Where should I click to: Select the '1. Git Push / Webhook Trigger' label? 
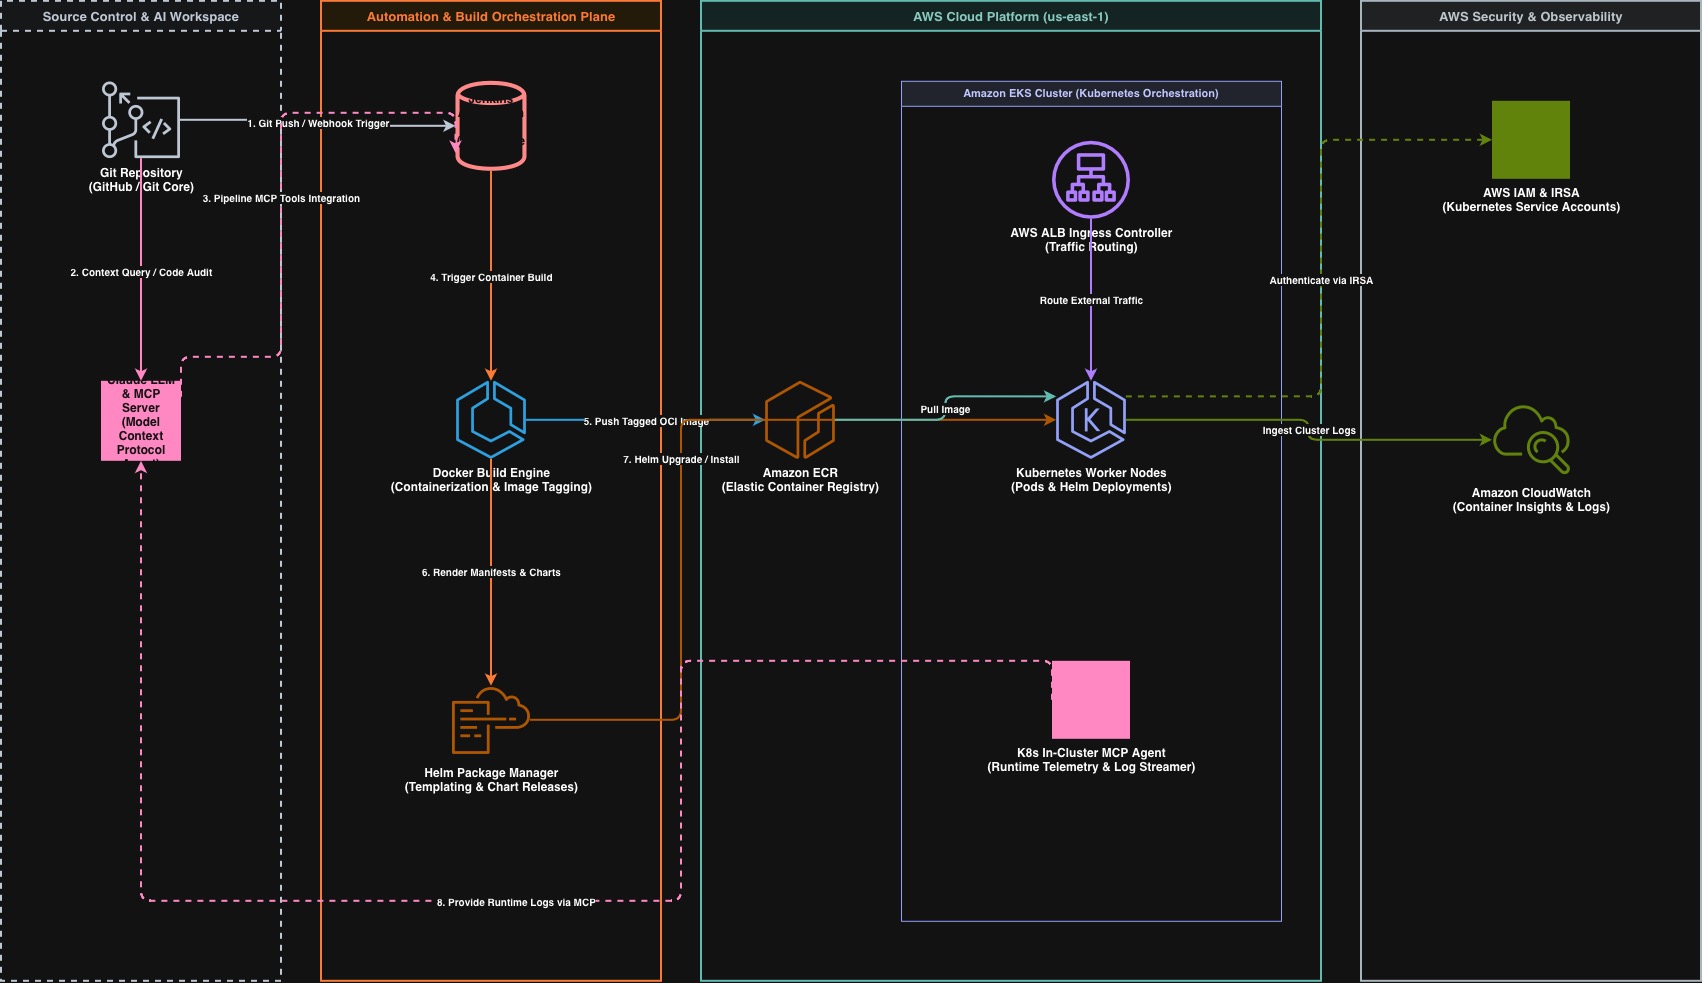point(318,124)
